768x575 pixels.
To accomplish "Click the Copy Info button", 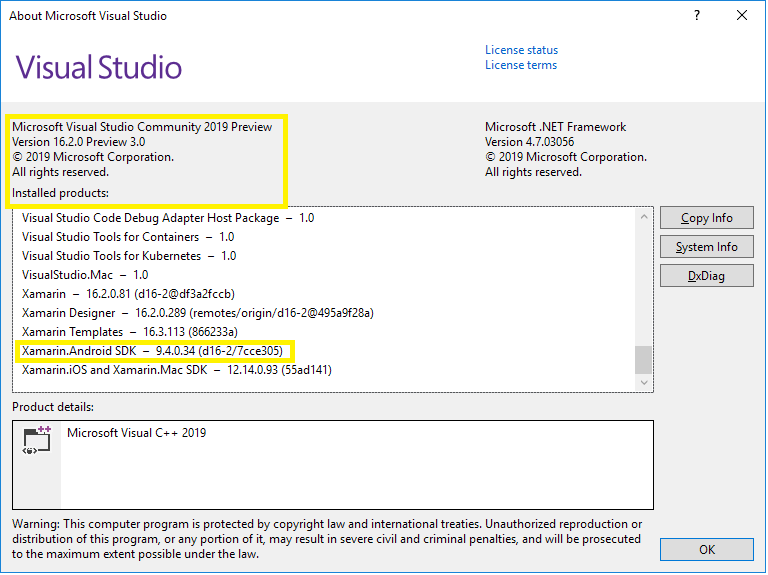I will pos(706,217).
